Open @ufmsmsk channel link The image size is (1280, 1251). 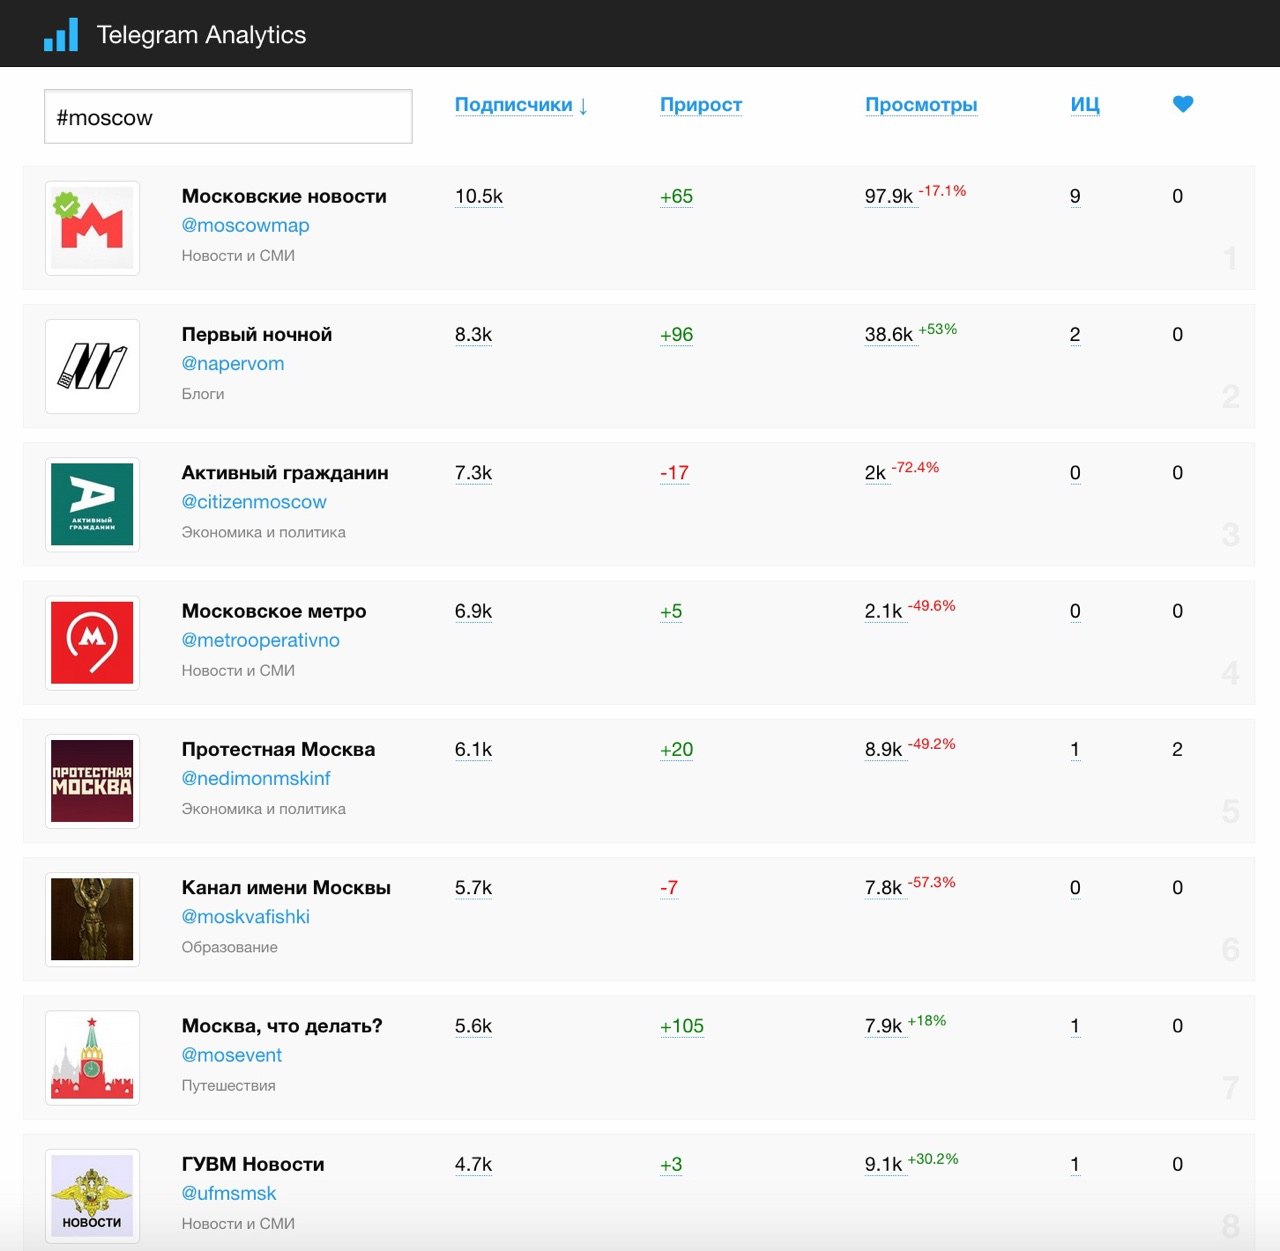pos(229,1193)
